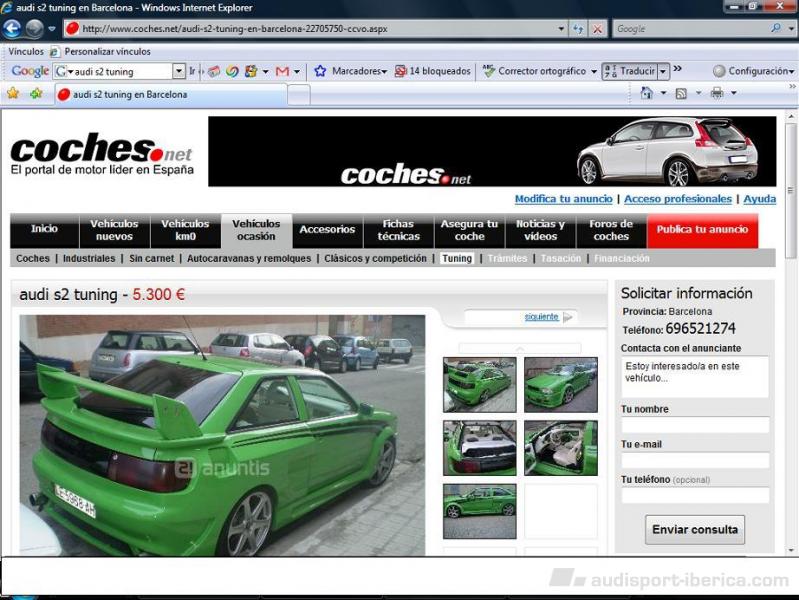The height and width of the screenshot is (600, 799).
Task: Click the RSS feeds icon
Action: 681,93
